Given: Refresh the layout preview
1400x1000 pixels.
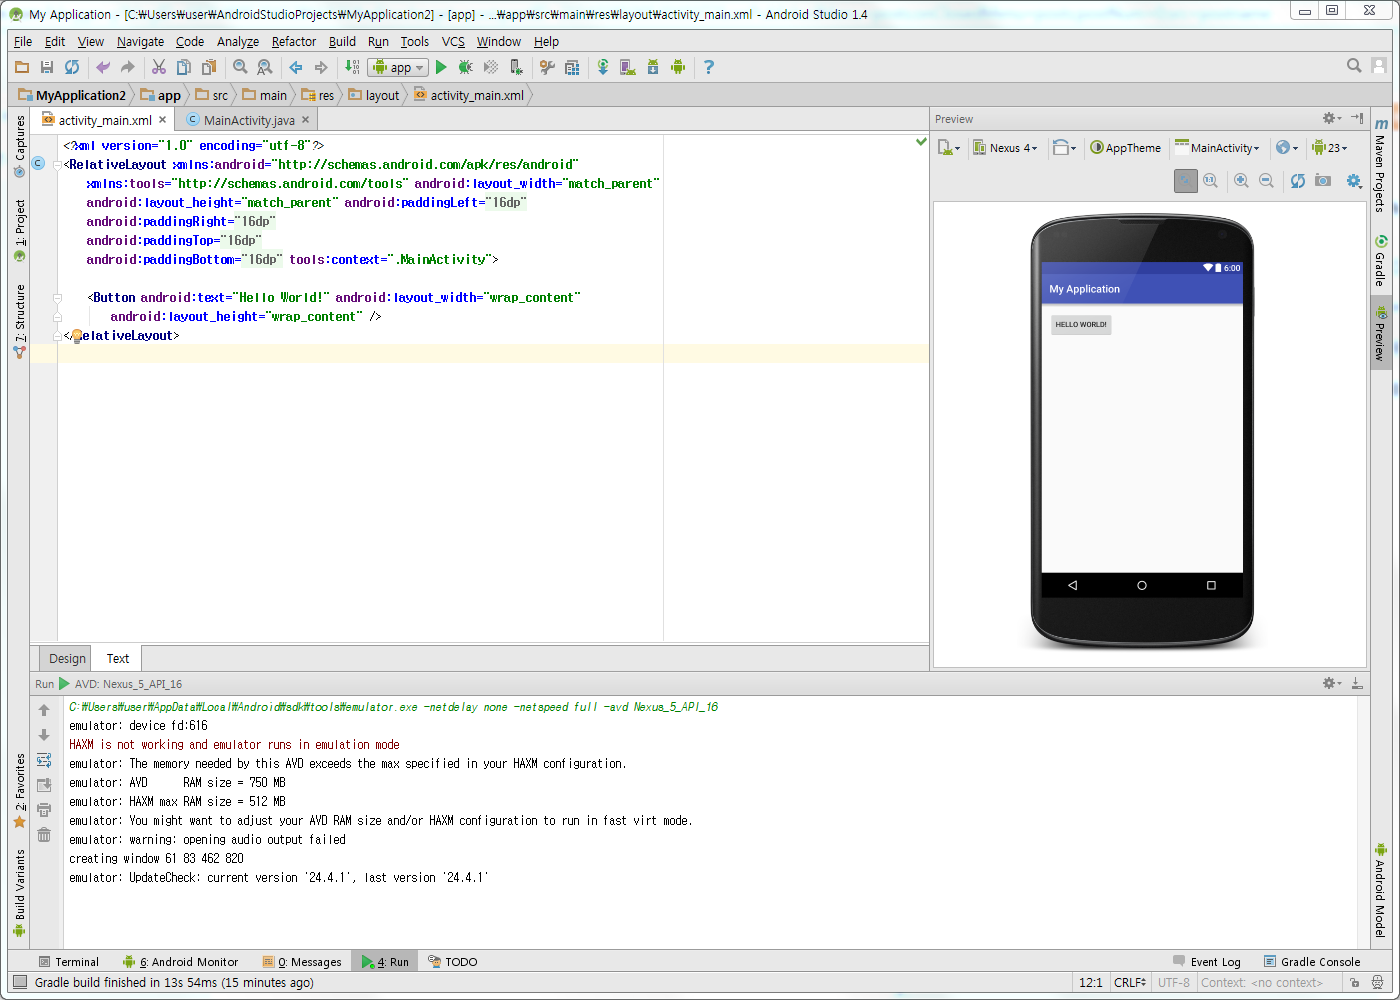Looking at the screenshot, I should tap(1297, 181).
